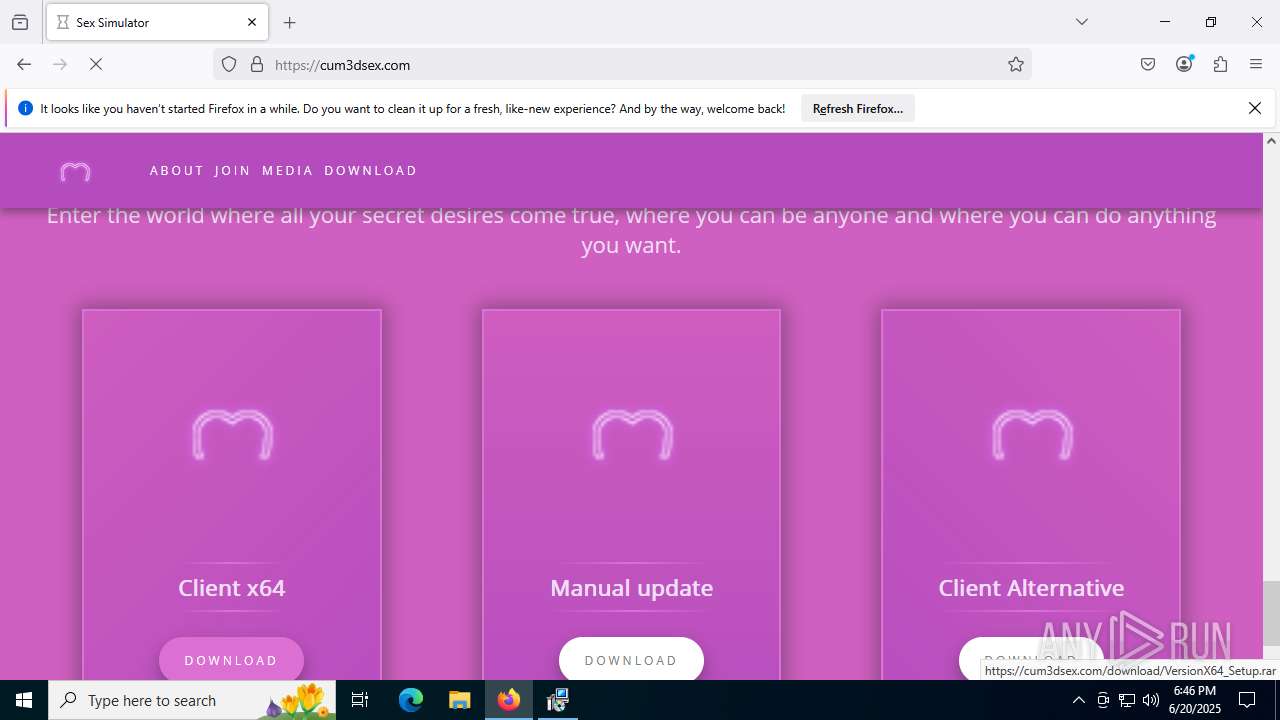1280x720 pixels.
Task: Open the DOWNLOAD nav link
Action: 370,171
